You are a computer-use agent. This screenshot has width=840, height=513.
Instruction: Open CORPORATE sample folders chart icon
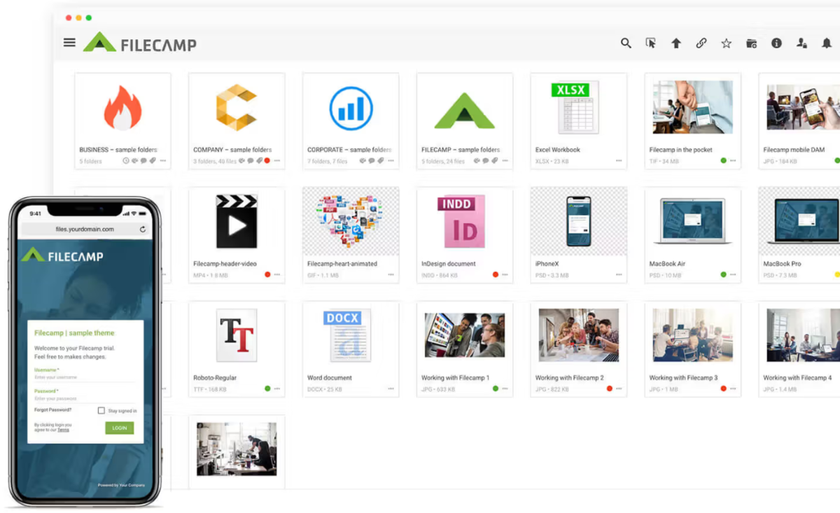(x=351, y=108)
